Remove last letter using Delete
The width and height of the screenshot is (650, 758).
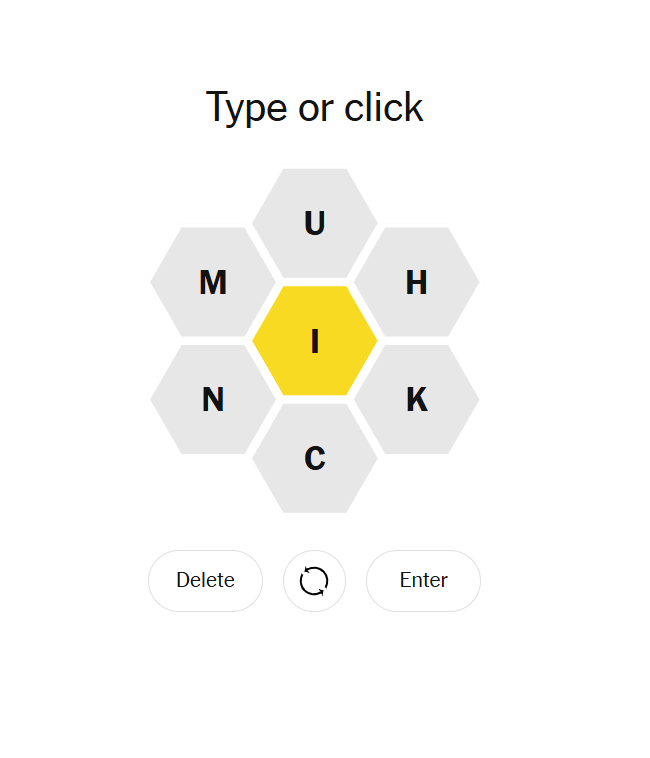(205, 580)
